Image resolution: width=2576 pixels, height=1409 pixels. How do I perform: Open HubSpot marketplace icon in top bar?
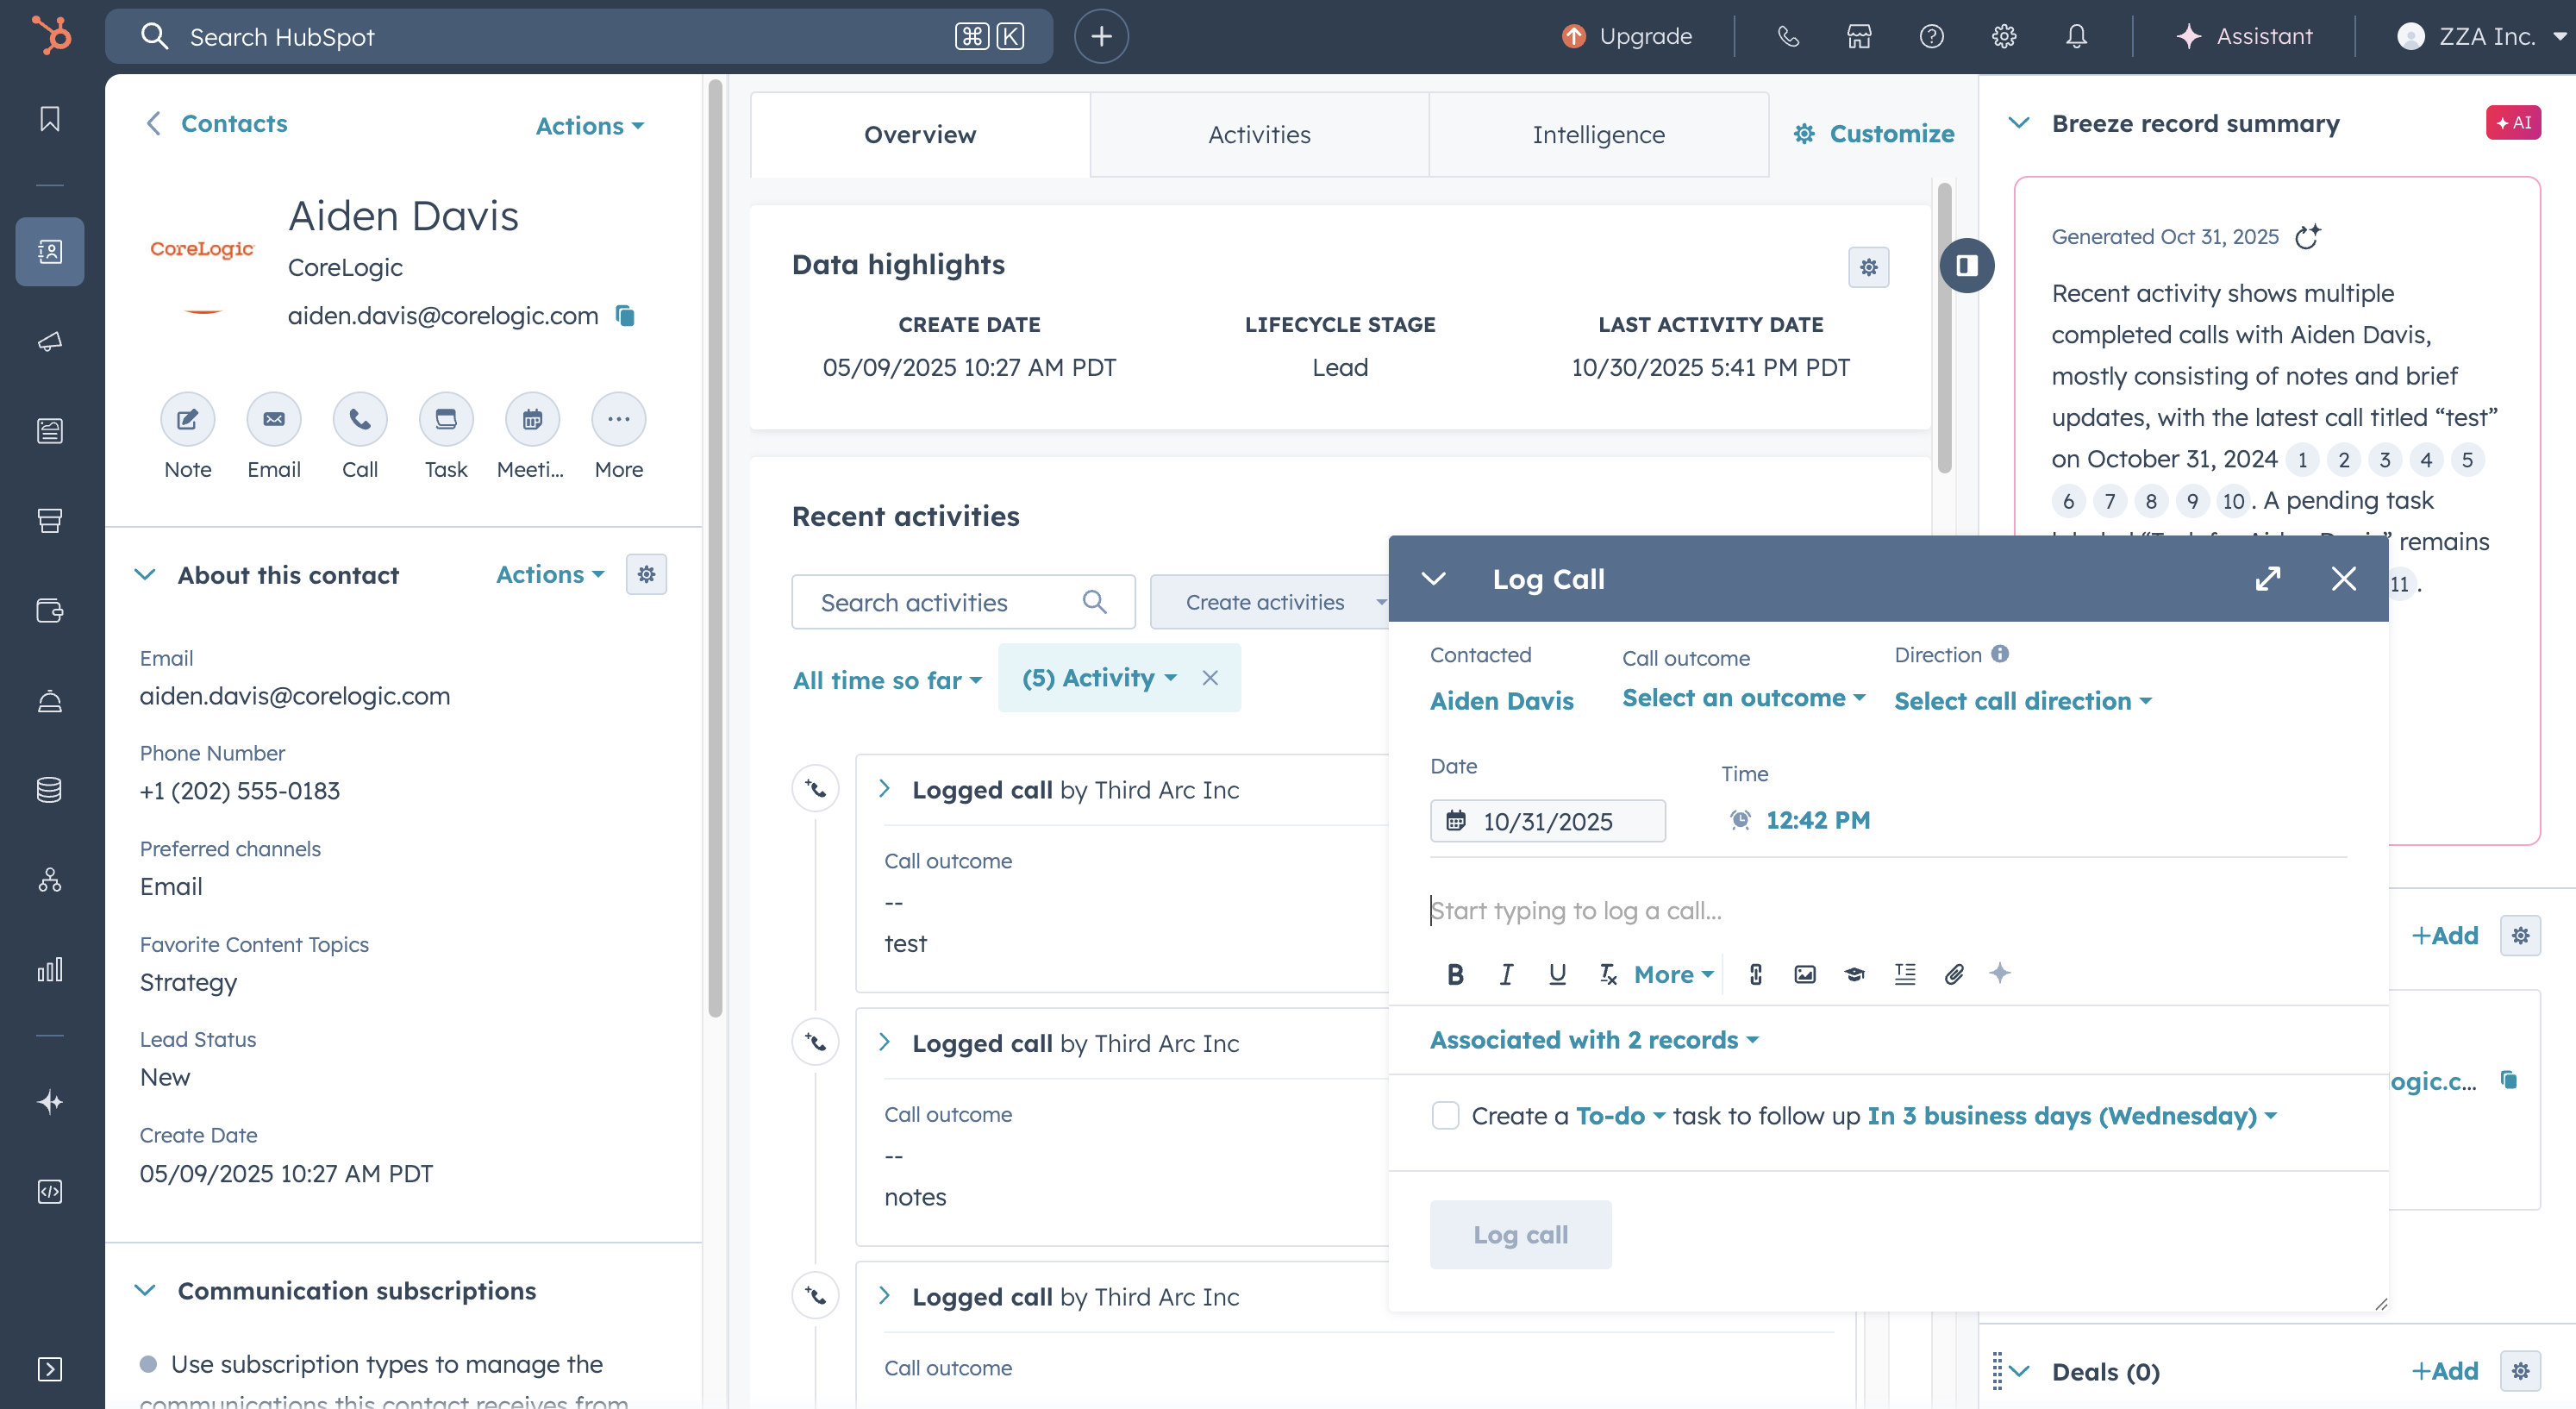click(1859, 37)
